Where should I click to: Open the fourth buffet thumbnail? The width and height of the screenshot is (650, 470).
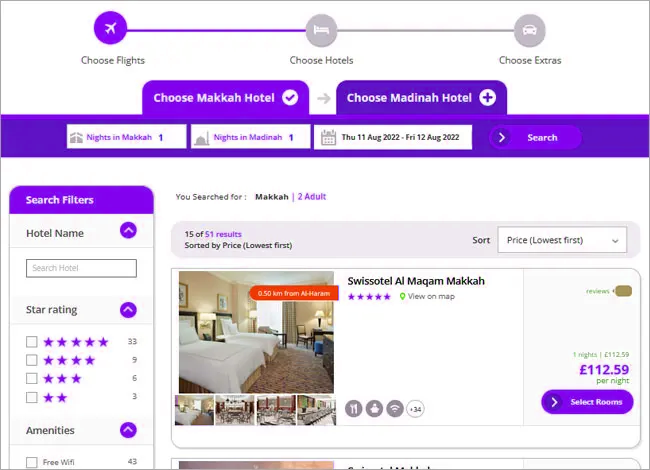(x=316, y=410)
